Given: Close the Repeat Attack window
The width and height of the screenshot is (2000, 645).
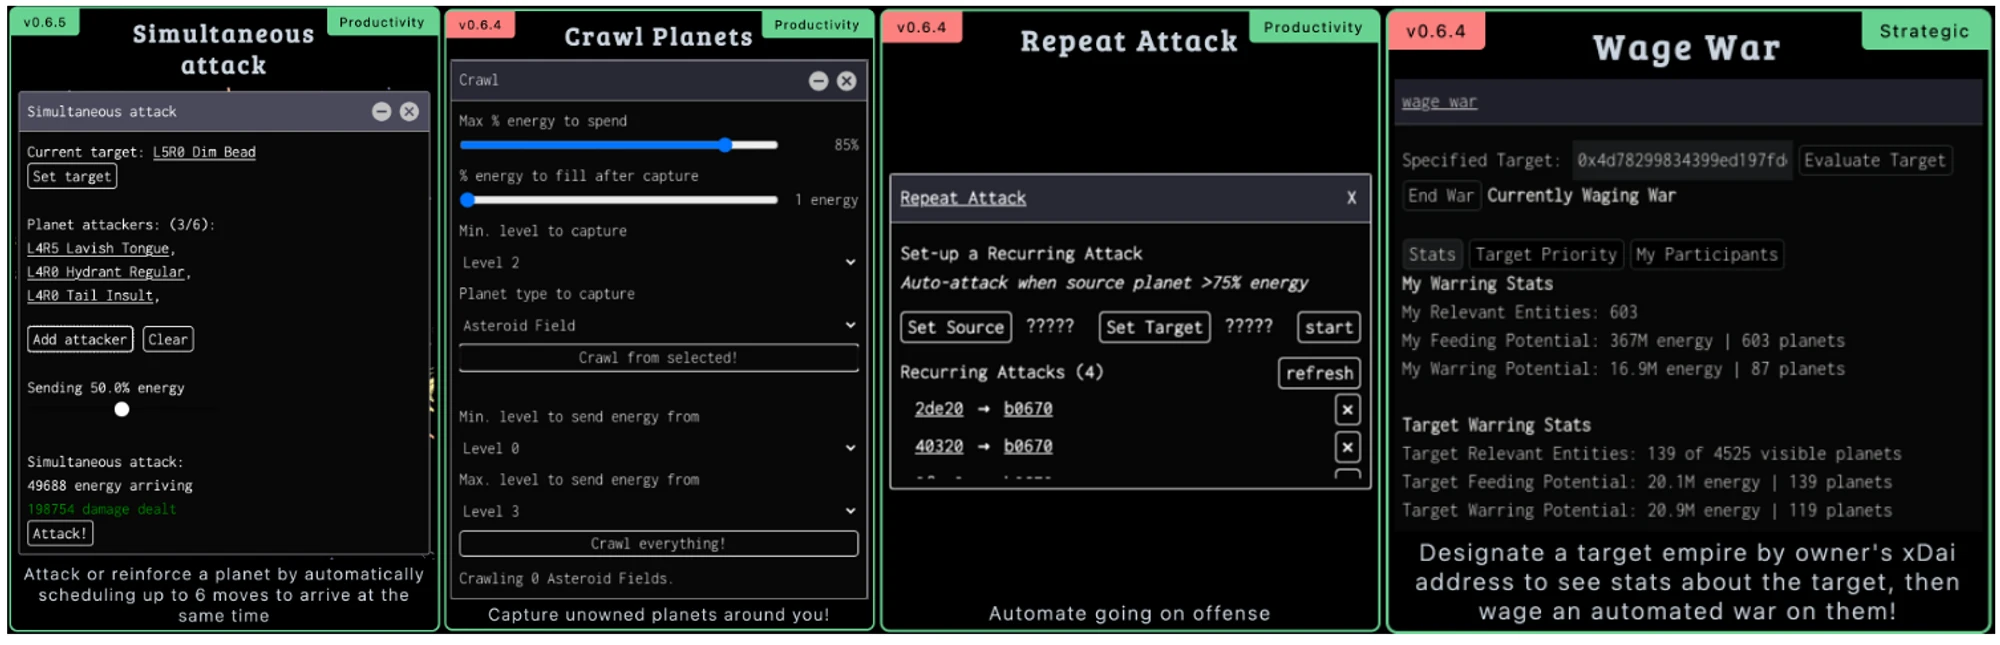Looking at the screenshot, I should pos(1351,198).
